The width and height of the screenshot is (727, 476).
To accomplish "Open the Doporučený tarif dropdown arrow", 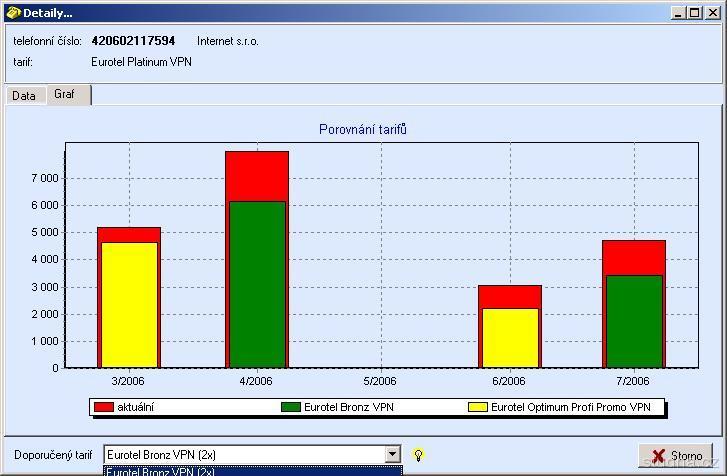I will point(393,455).
